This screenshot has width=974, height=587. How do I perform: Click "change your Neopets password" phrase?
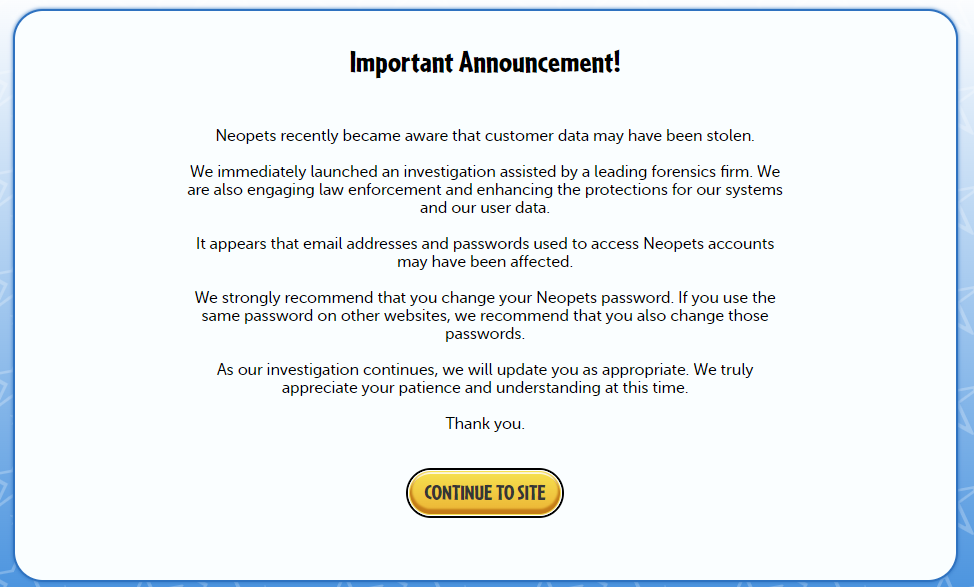point(555,298)
